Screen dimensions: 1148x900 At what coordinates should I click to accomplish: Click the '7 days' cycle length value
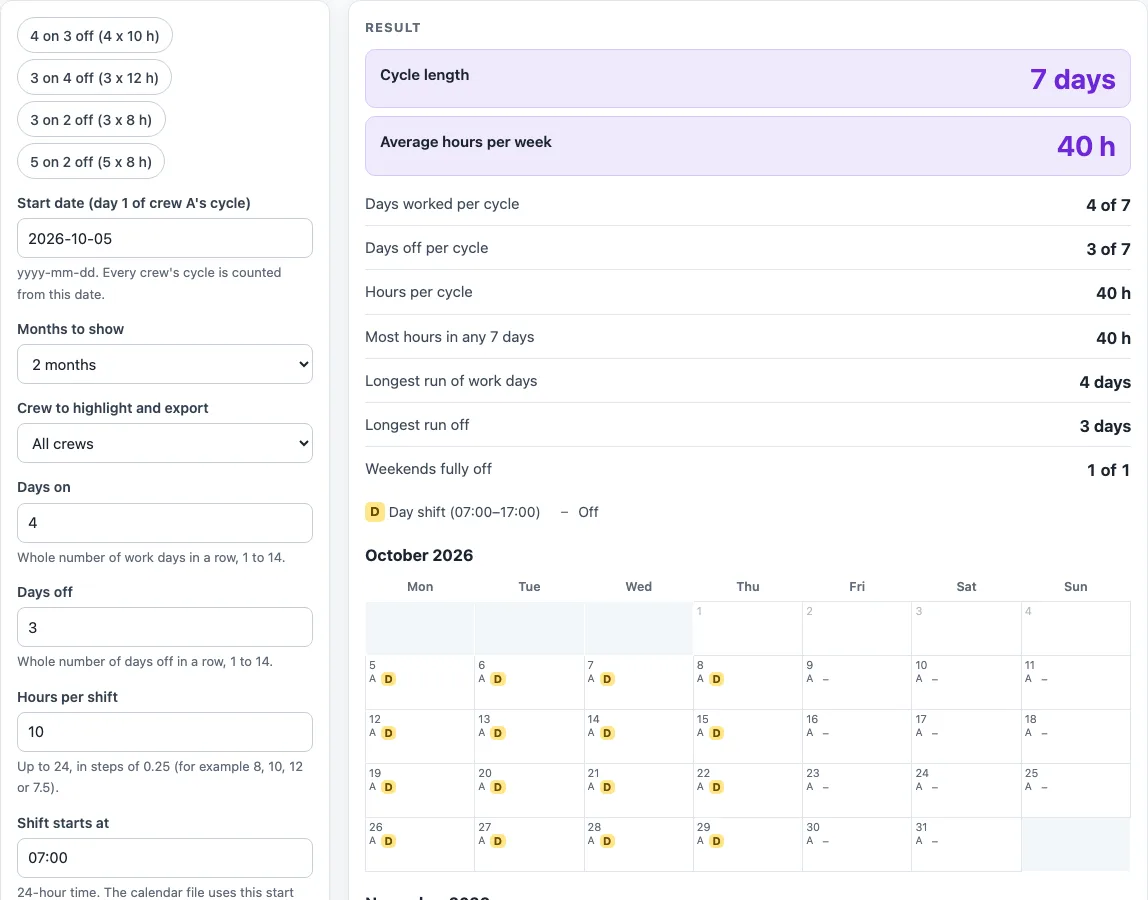(x=1073, y=78)
